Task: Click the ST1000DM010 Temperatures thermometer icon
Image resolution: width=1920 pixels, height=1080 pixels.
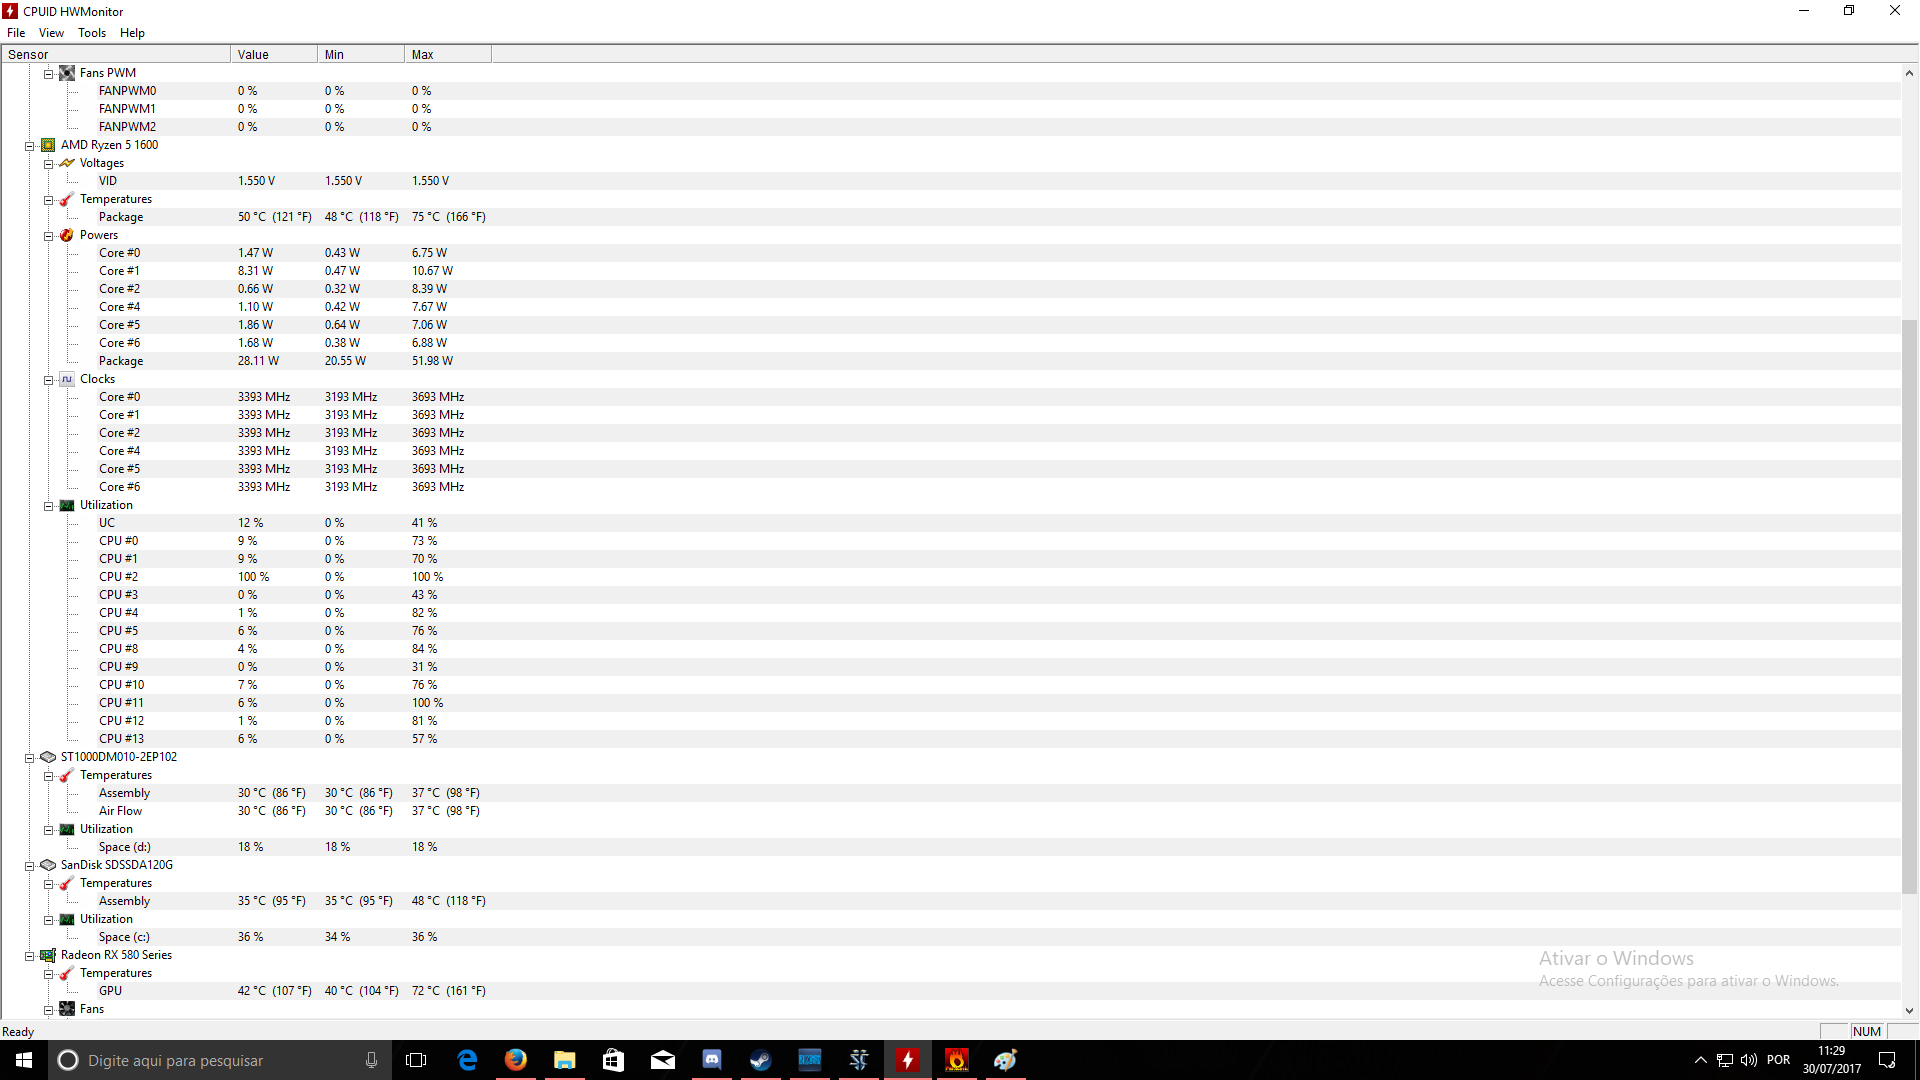Action: pyautogui.click(x=67, y=775)
